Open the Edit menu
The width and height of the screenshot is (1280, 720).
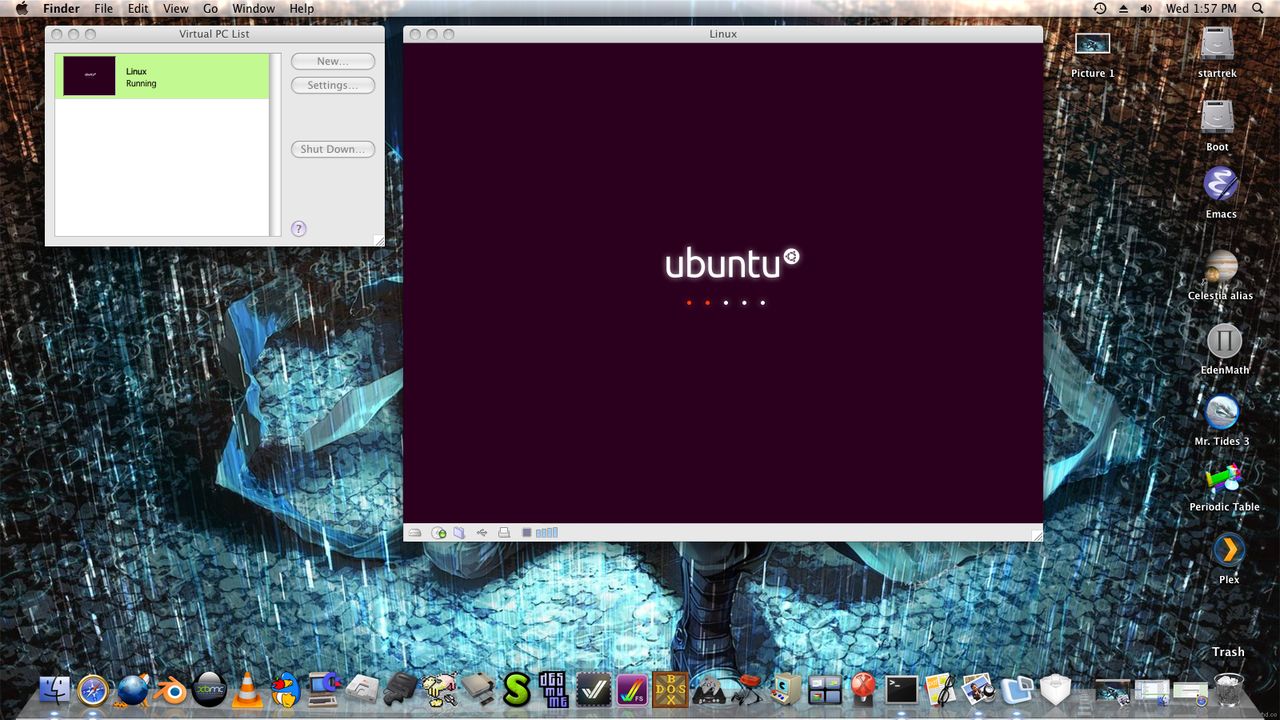click(x=138, y=8)
